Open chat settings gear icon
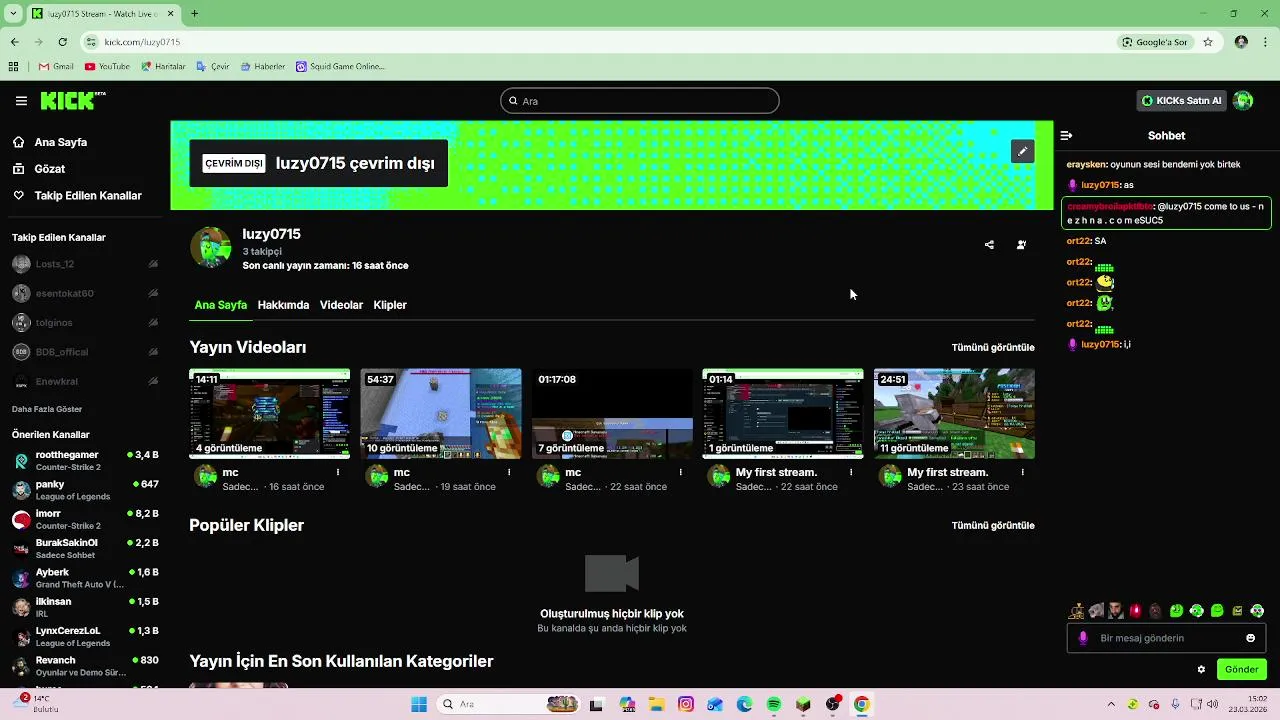 (1201, 670)
